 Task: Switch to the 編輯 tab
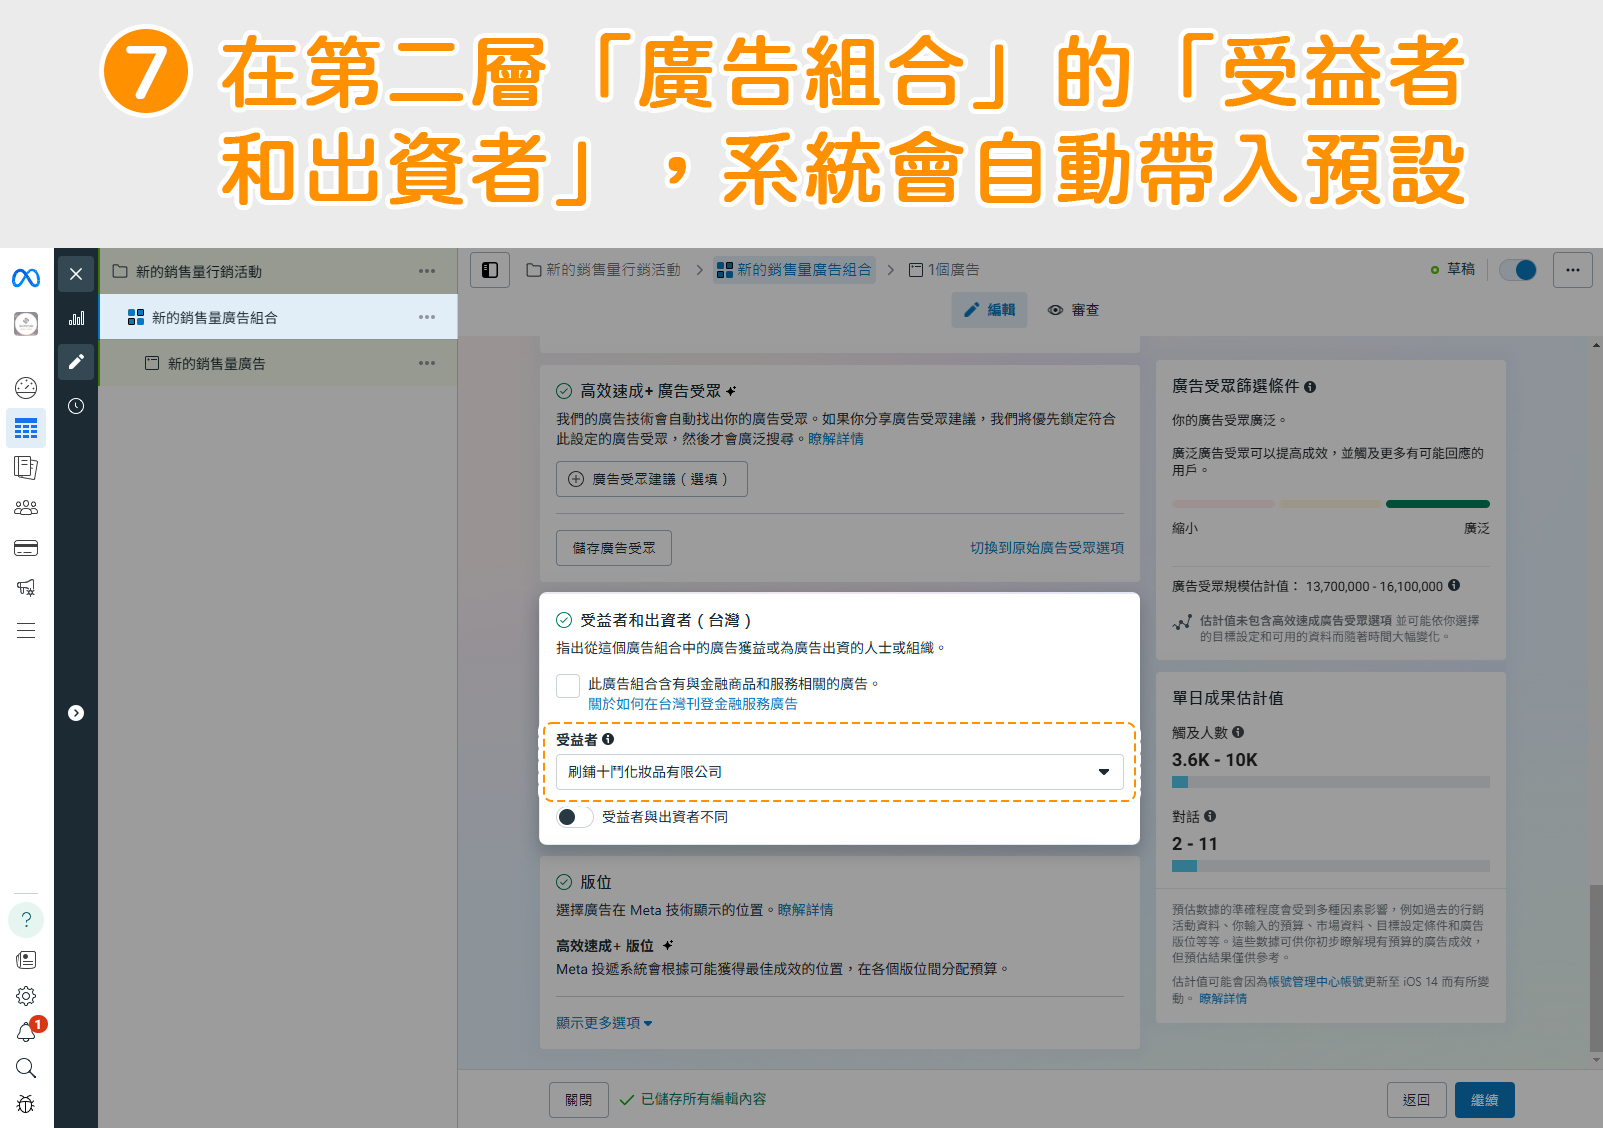[989, 310]
